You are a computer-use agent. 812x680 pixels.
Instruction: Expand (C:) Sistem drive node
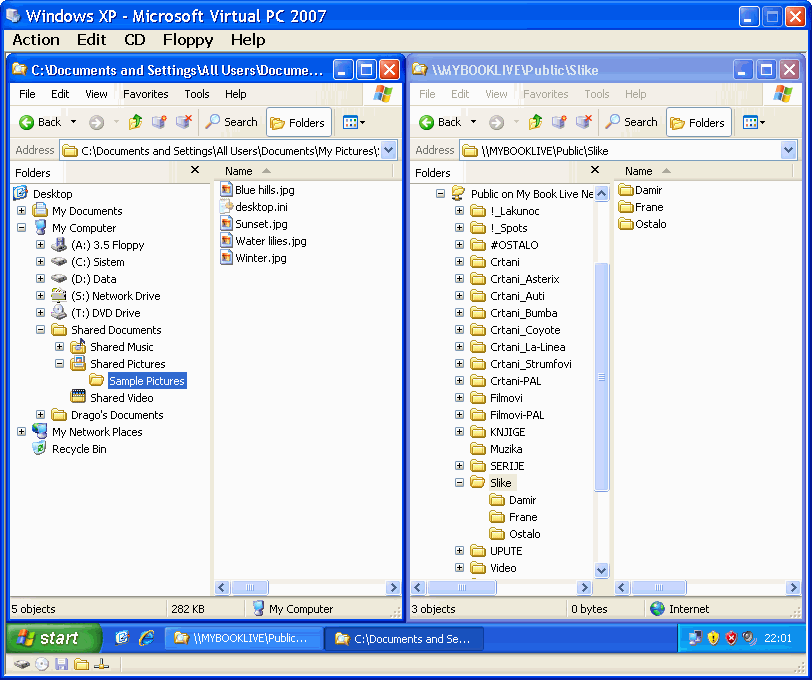pos(40,262)
